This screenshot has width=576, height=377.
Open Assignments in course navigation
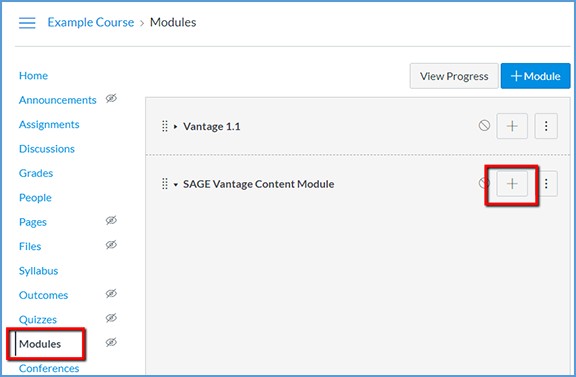49,125
